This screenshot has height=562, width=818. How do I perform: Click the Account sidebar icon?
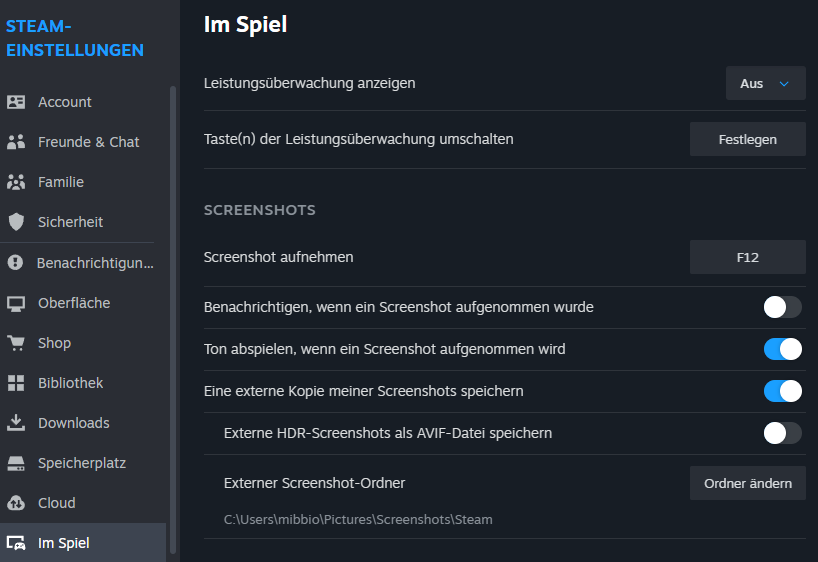click(x=16, y=102)
